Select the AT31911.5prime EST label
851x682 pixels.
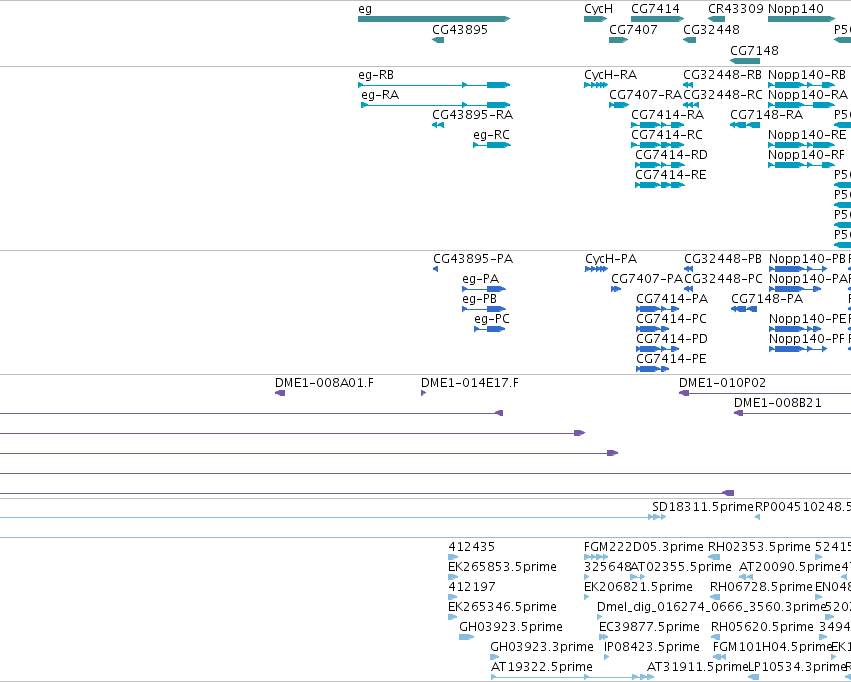(697, 667)
